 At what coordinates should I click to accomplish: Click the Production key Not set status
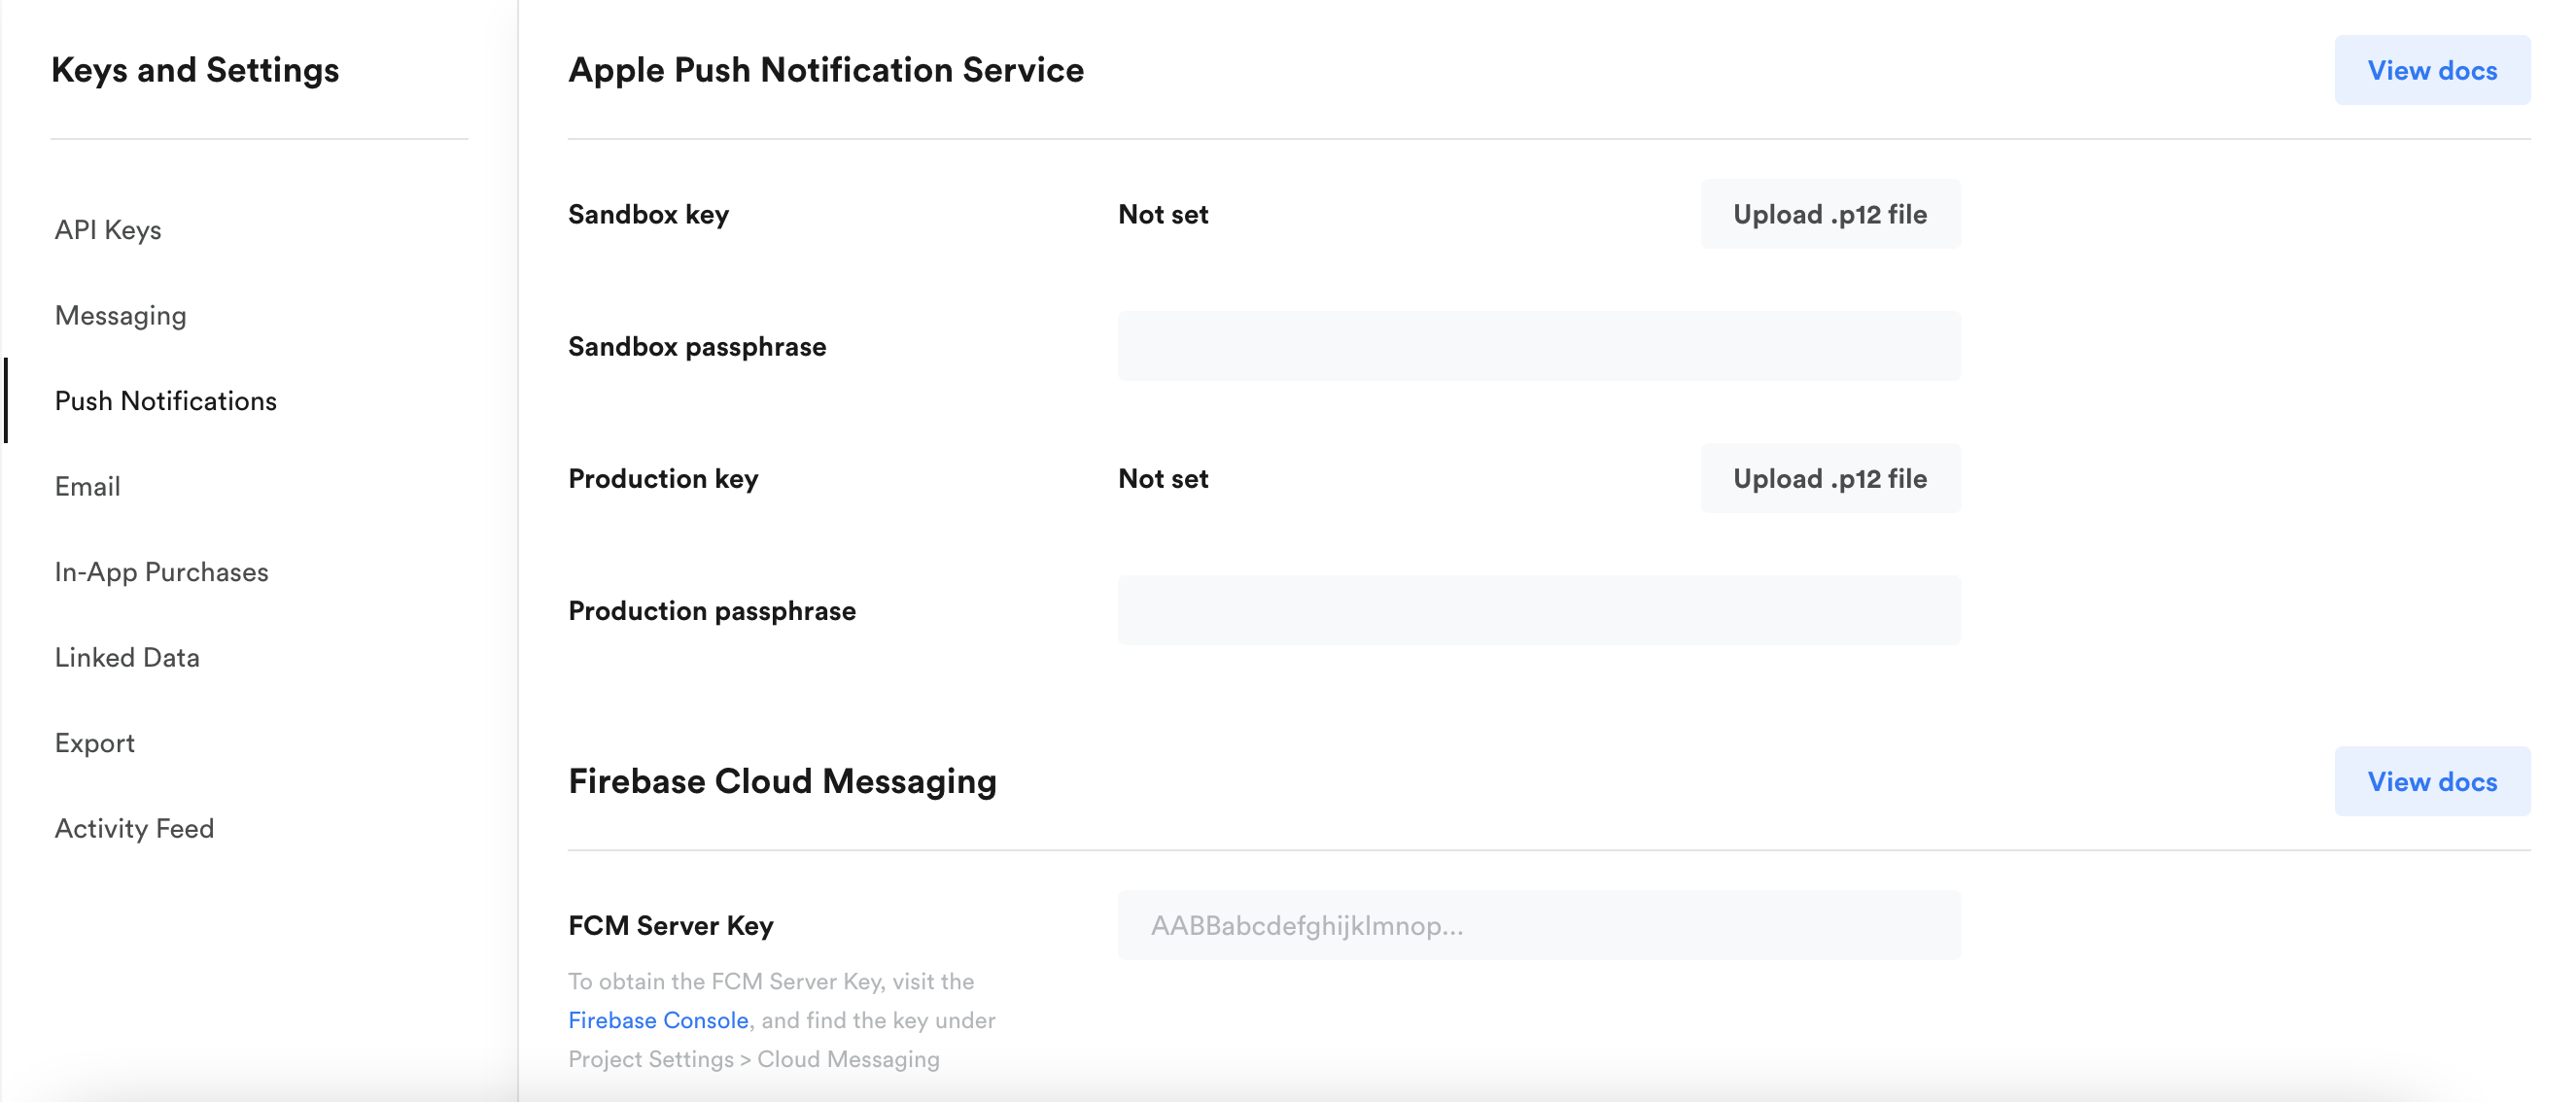1163,479
